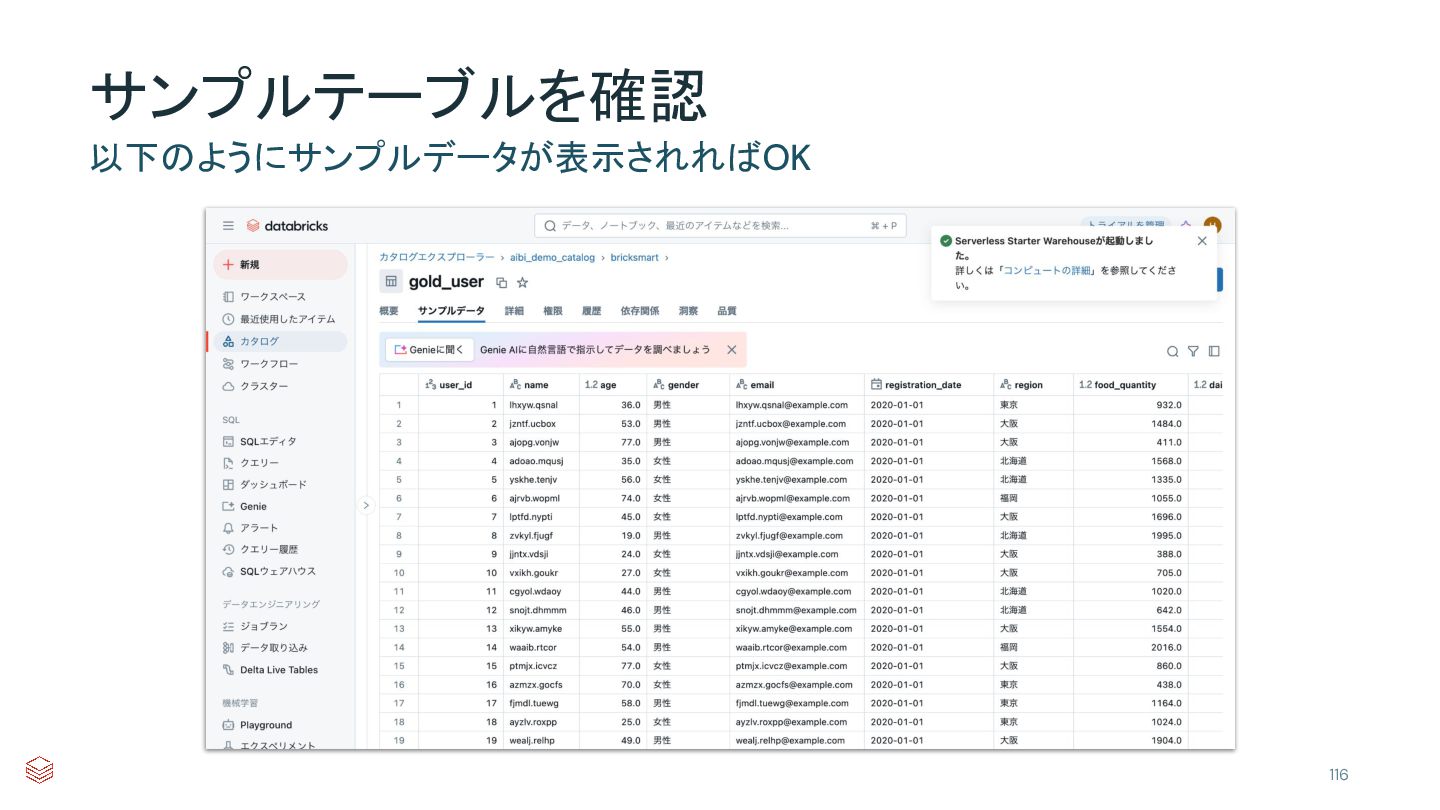1440x810 pixels.
Task: Switch to the 権限 tab
Action: pos(553,311)
